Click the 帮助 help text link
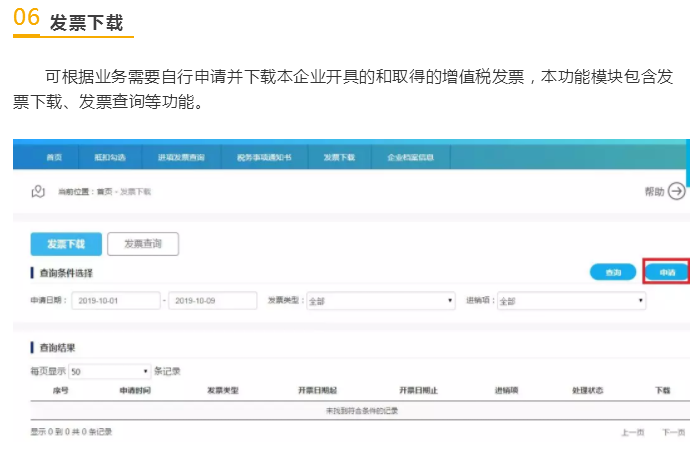Viewport: 699px width, 462px height. point(654,191)
